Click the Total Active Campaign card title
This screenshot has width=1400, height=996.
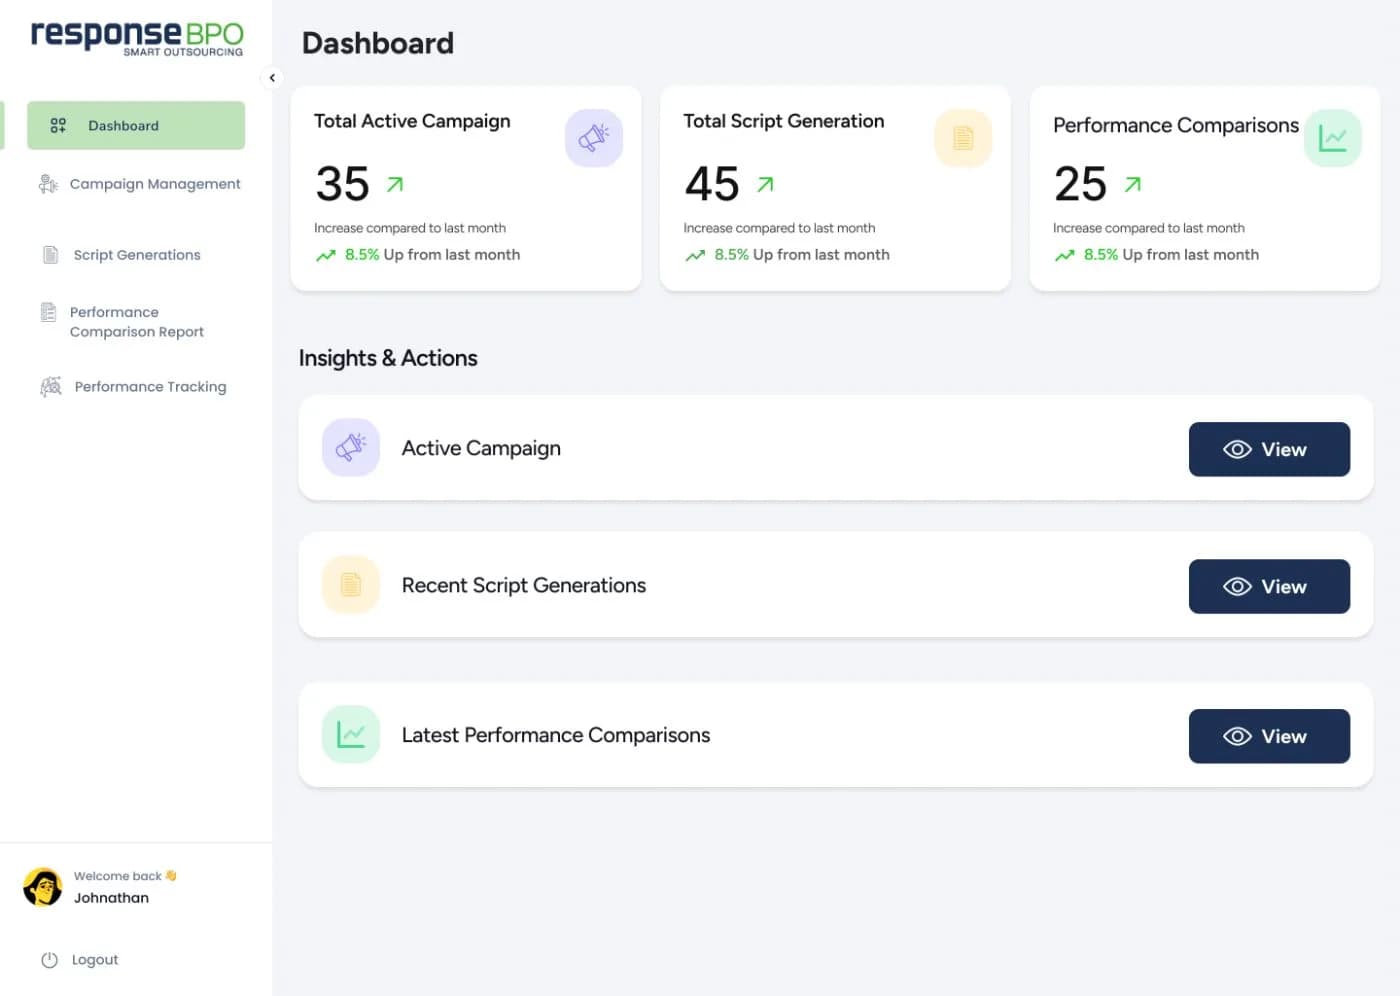coord(412,122)
